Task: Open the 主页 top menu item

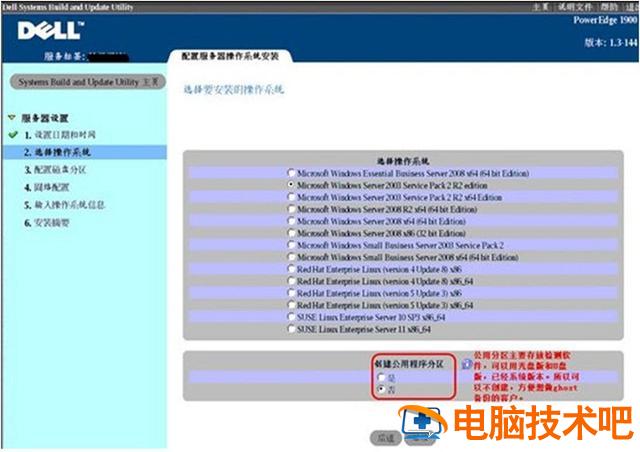Action: pyautogui.click(x=541, y=7)
